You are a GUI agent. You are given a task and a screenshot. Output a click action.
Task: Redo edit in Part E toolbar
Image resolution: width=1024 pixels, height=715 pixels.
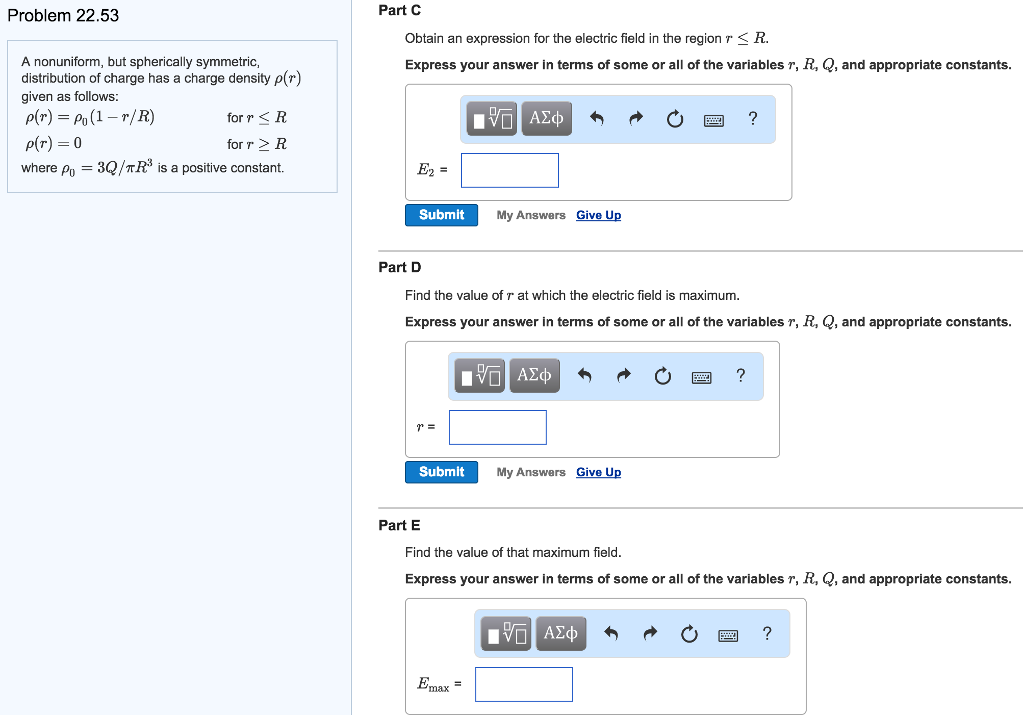pos(650,633)
